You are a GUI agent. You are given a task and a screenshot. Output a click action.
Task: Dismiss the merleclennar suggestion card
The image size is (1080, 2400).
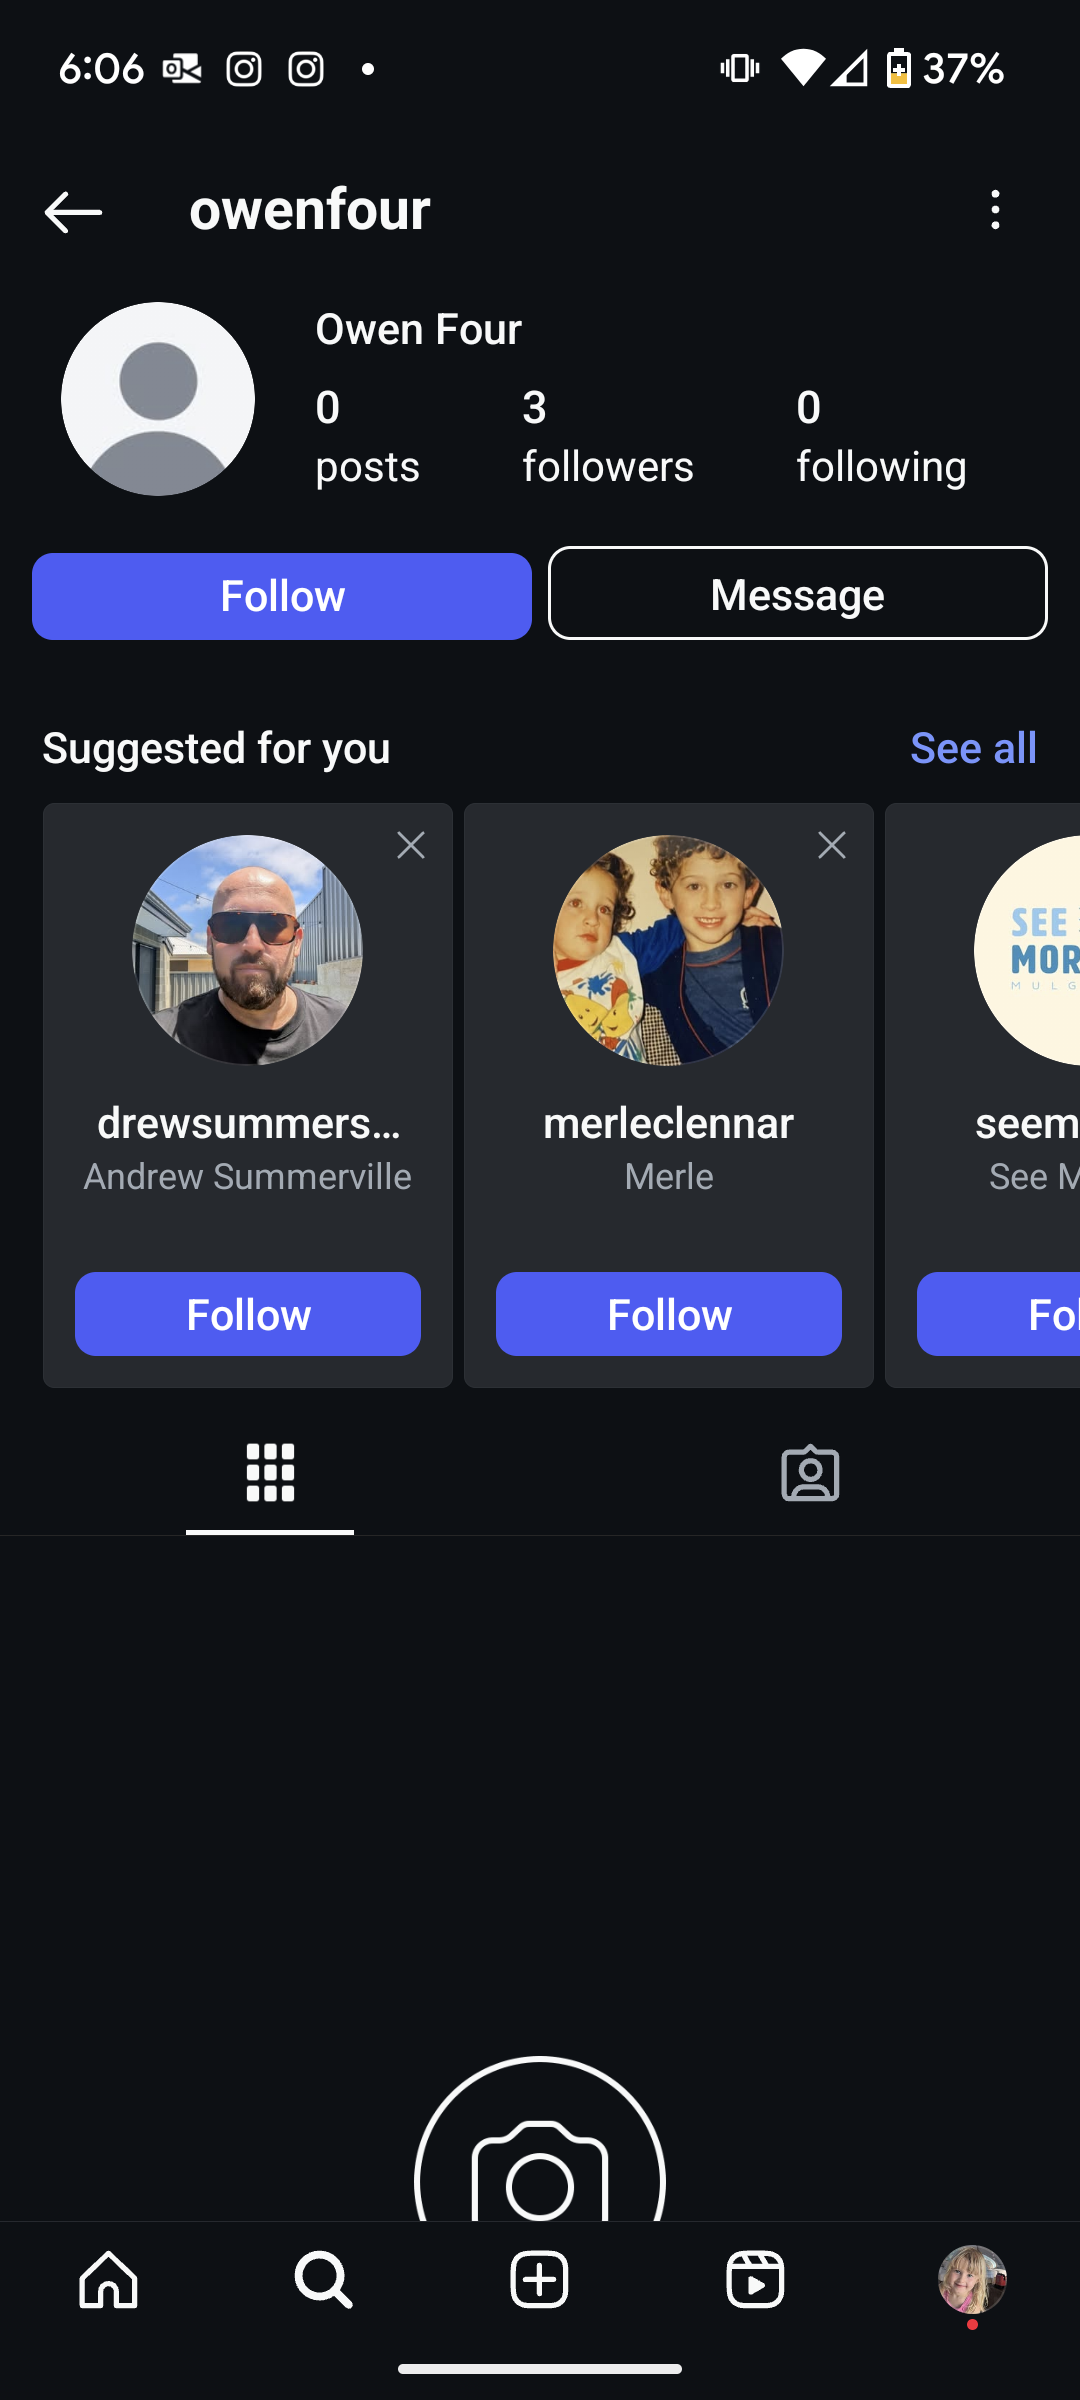(832, 846)
